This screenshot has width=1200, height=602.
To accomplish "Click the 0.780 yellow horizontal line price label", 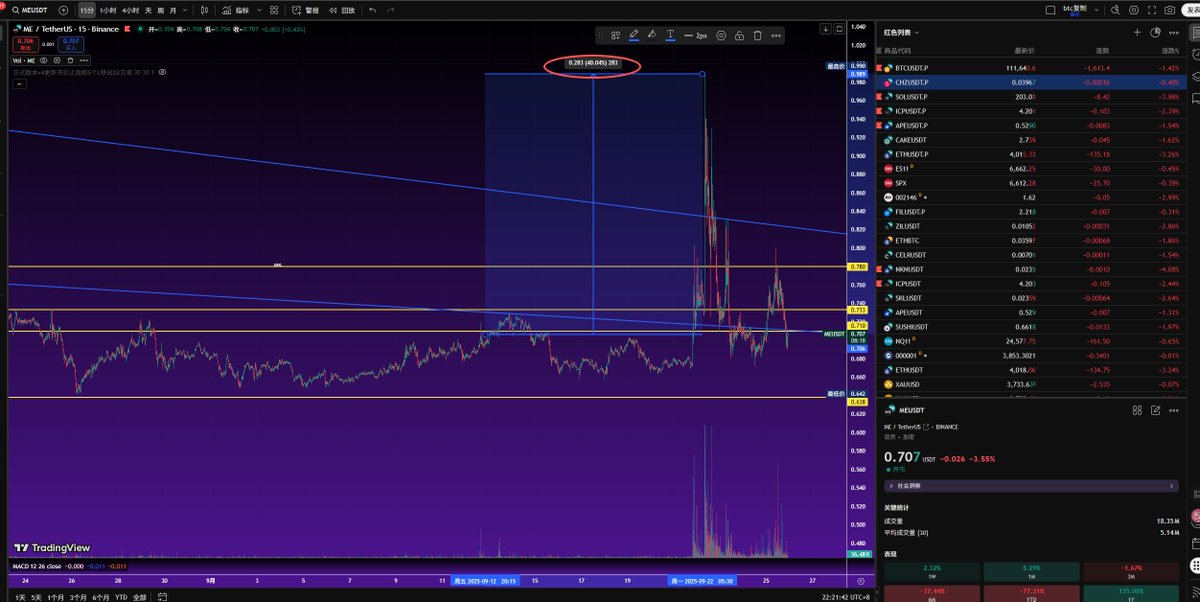I will pos(856,267).
